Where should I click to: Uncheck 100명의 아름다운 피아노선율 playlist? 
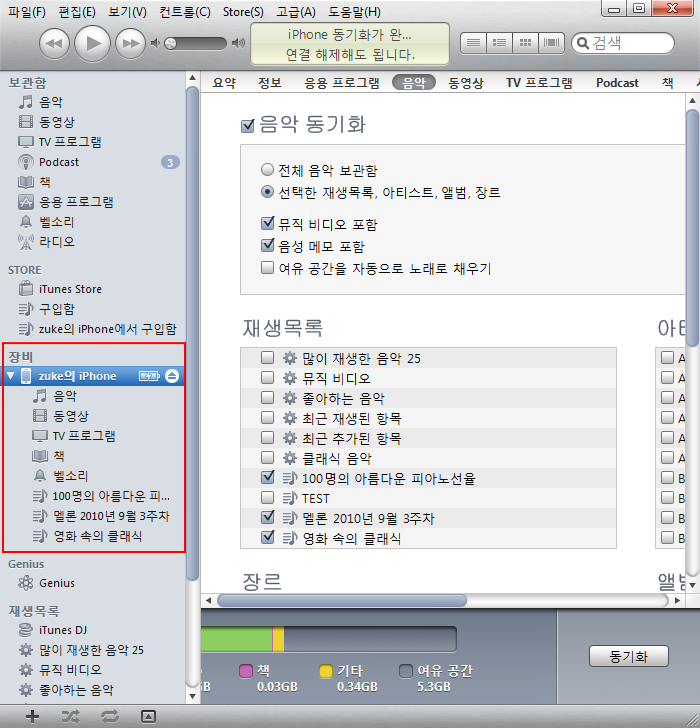(267, 477)
